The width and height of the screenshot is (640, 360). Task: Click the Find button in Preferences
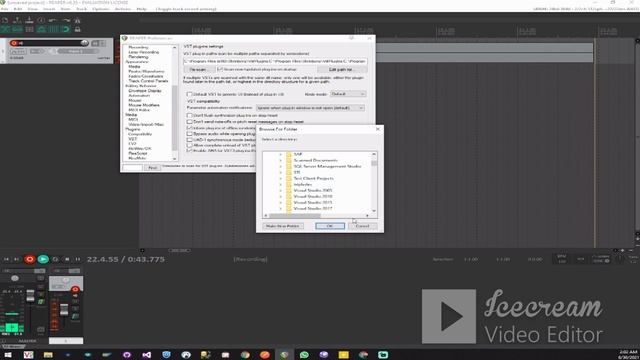(x=153, y=168)
